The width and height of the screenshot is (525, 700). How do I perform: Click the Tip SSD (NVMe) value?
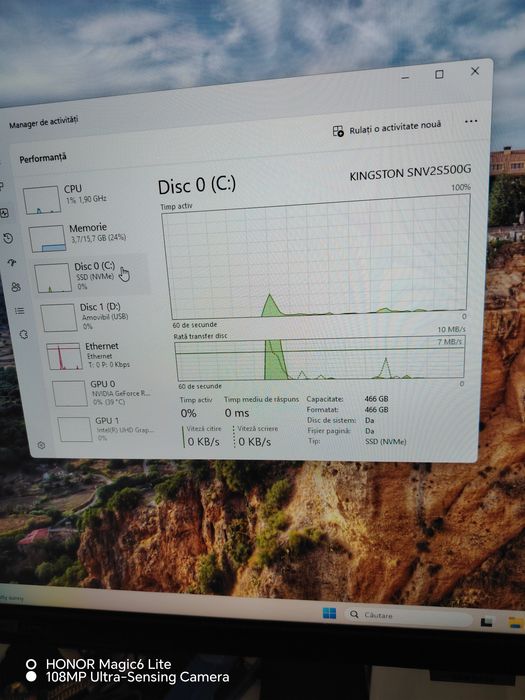pyautogui.click(x=386, y=442)
